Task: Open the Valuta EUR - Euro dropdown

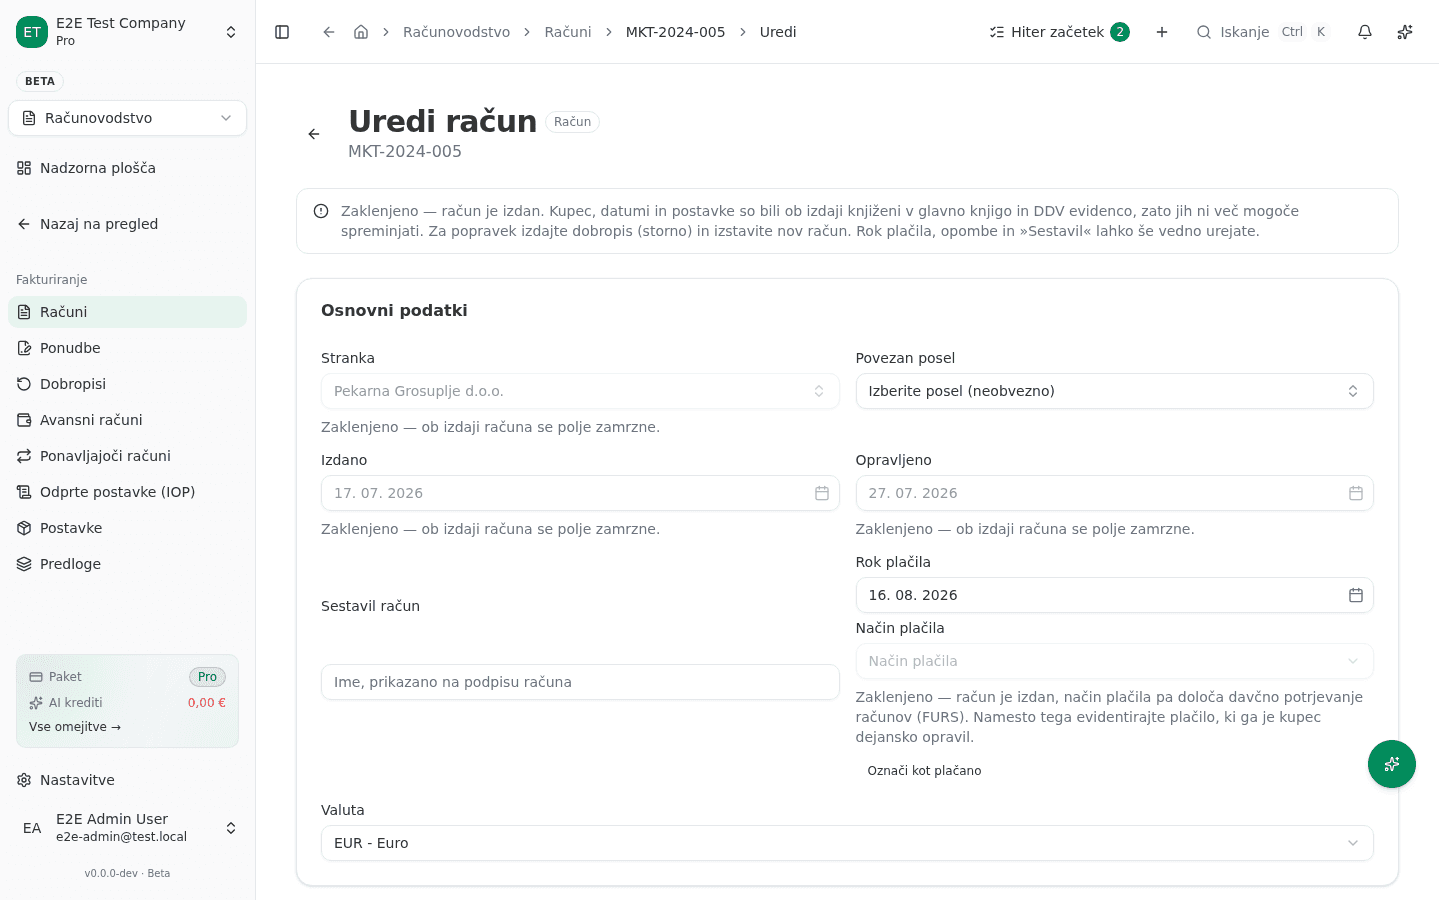Action: [847, 843]
